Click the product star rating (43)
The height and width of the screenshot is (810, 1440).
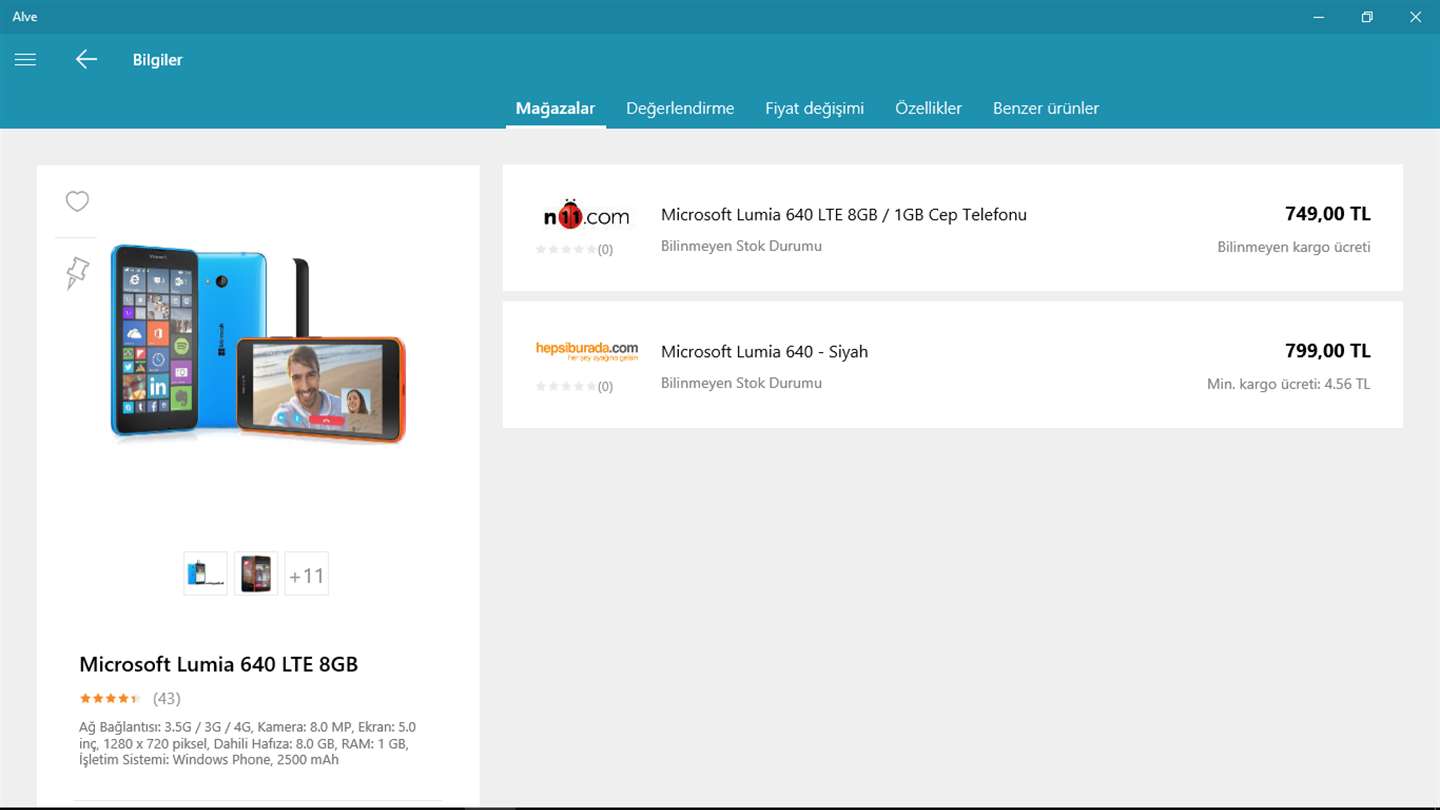click(130, 698)
